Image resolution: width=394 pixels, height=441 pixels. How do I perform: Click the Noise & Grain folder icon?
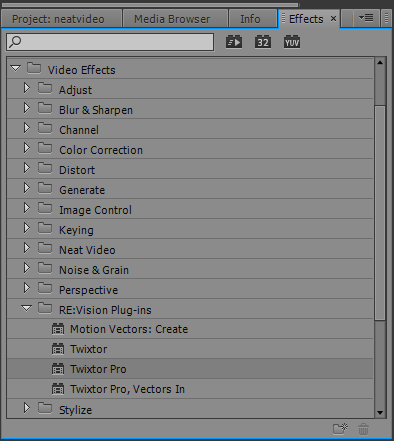pos(45,268)
